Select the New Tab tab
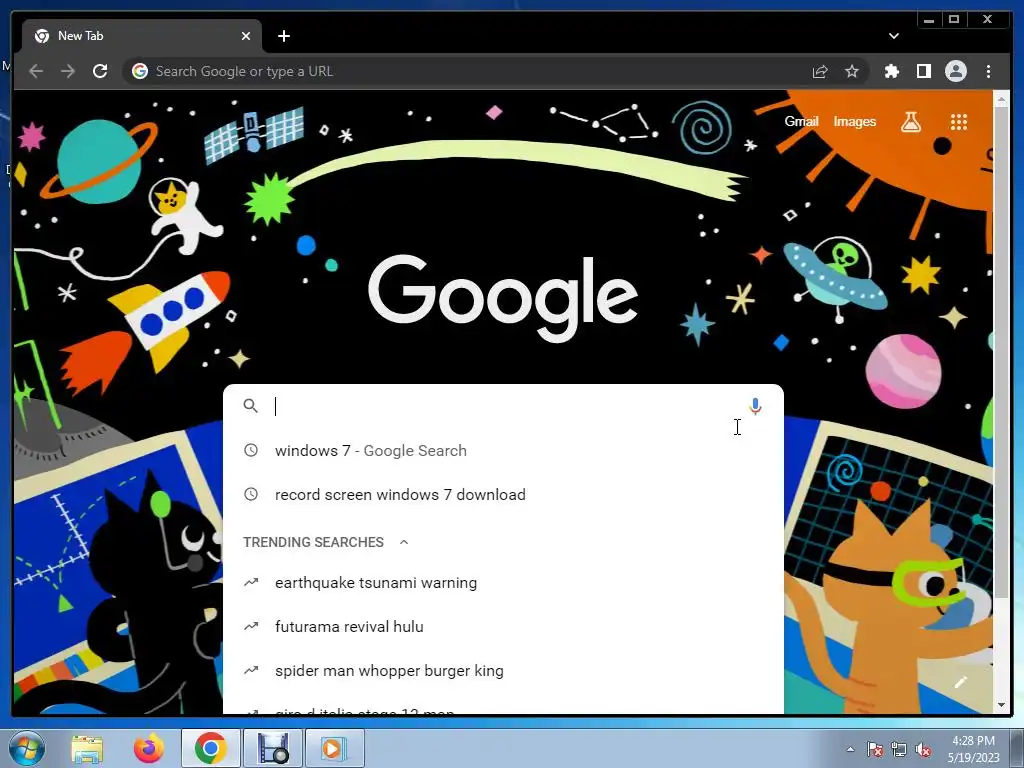Viewport: 1024px width, 768px height. coord(142,36)
